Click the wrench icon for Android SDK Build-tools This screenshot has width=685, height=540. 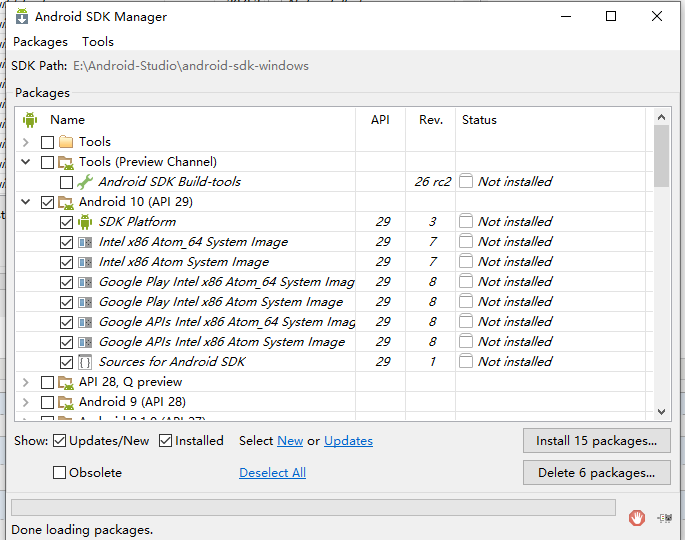pyautogui.click(x=85, y=182)
